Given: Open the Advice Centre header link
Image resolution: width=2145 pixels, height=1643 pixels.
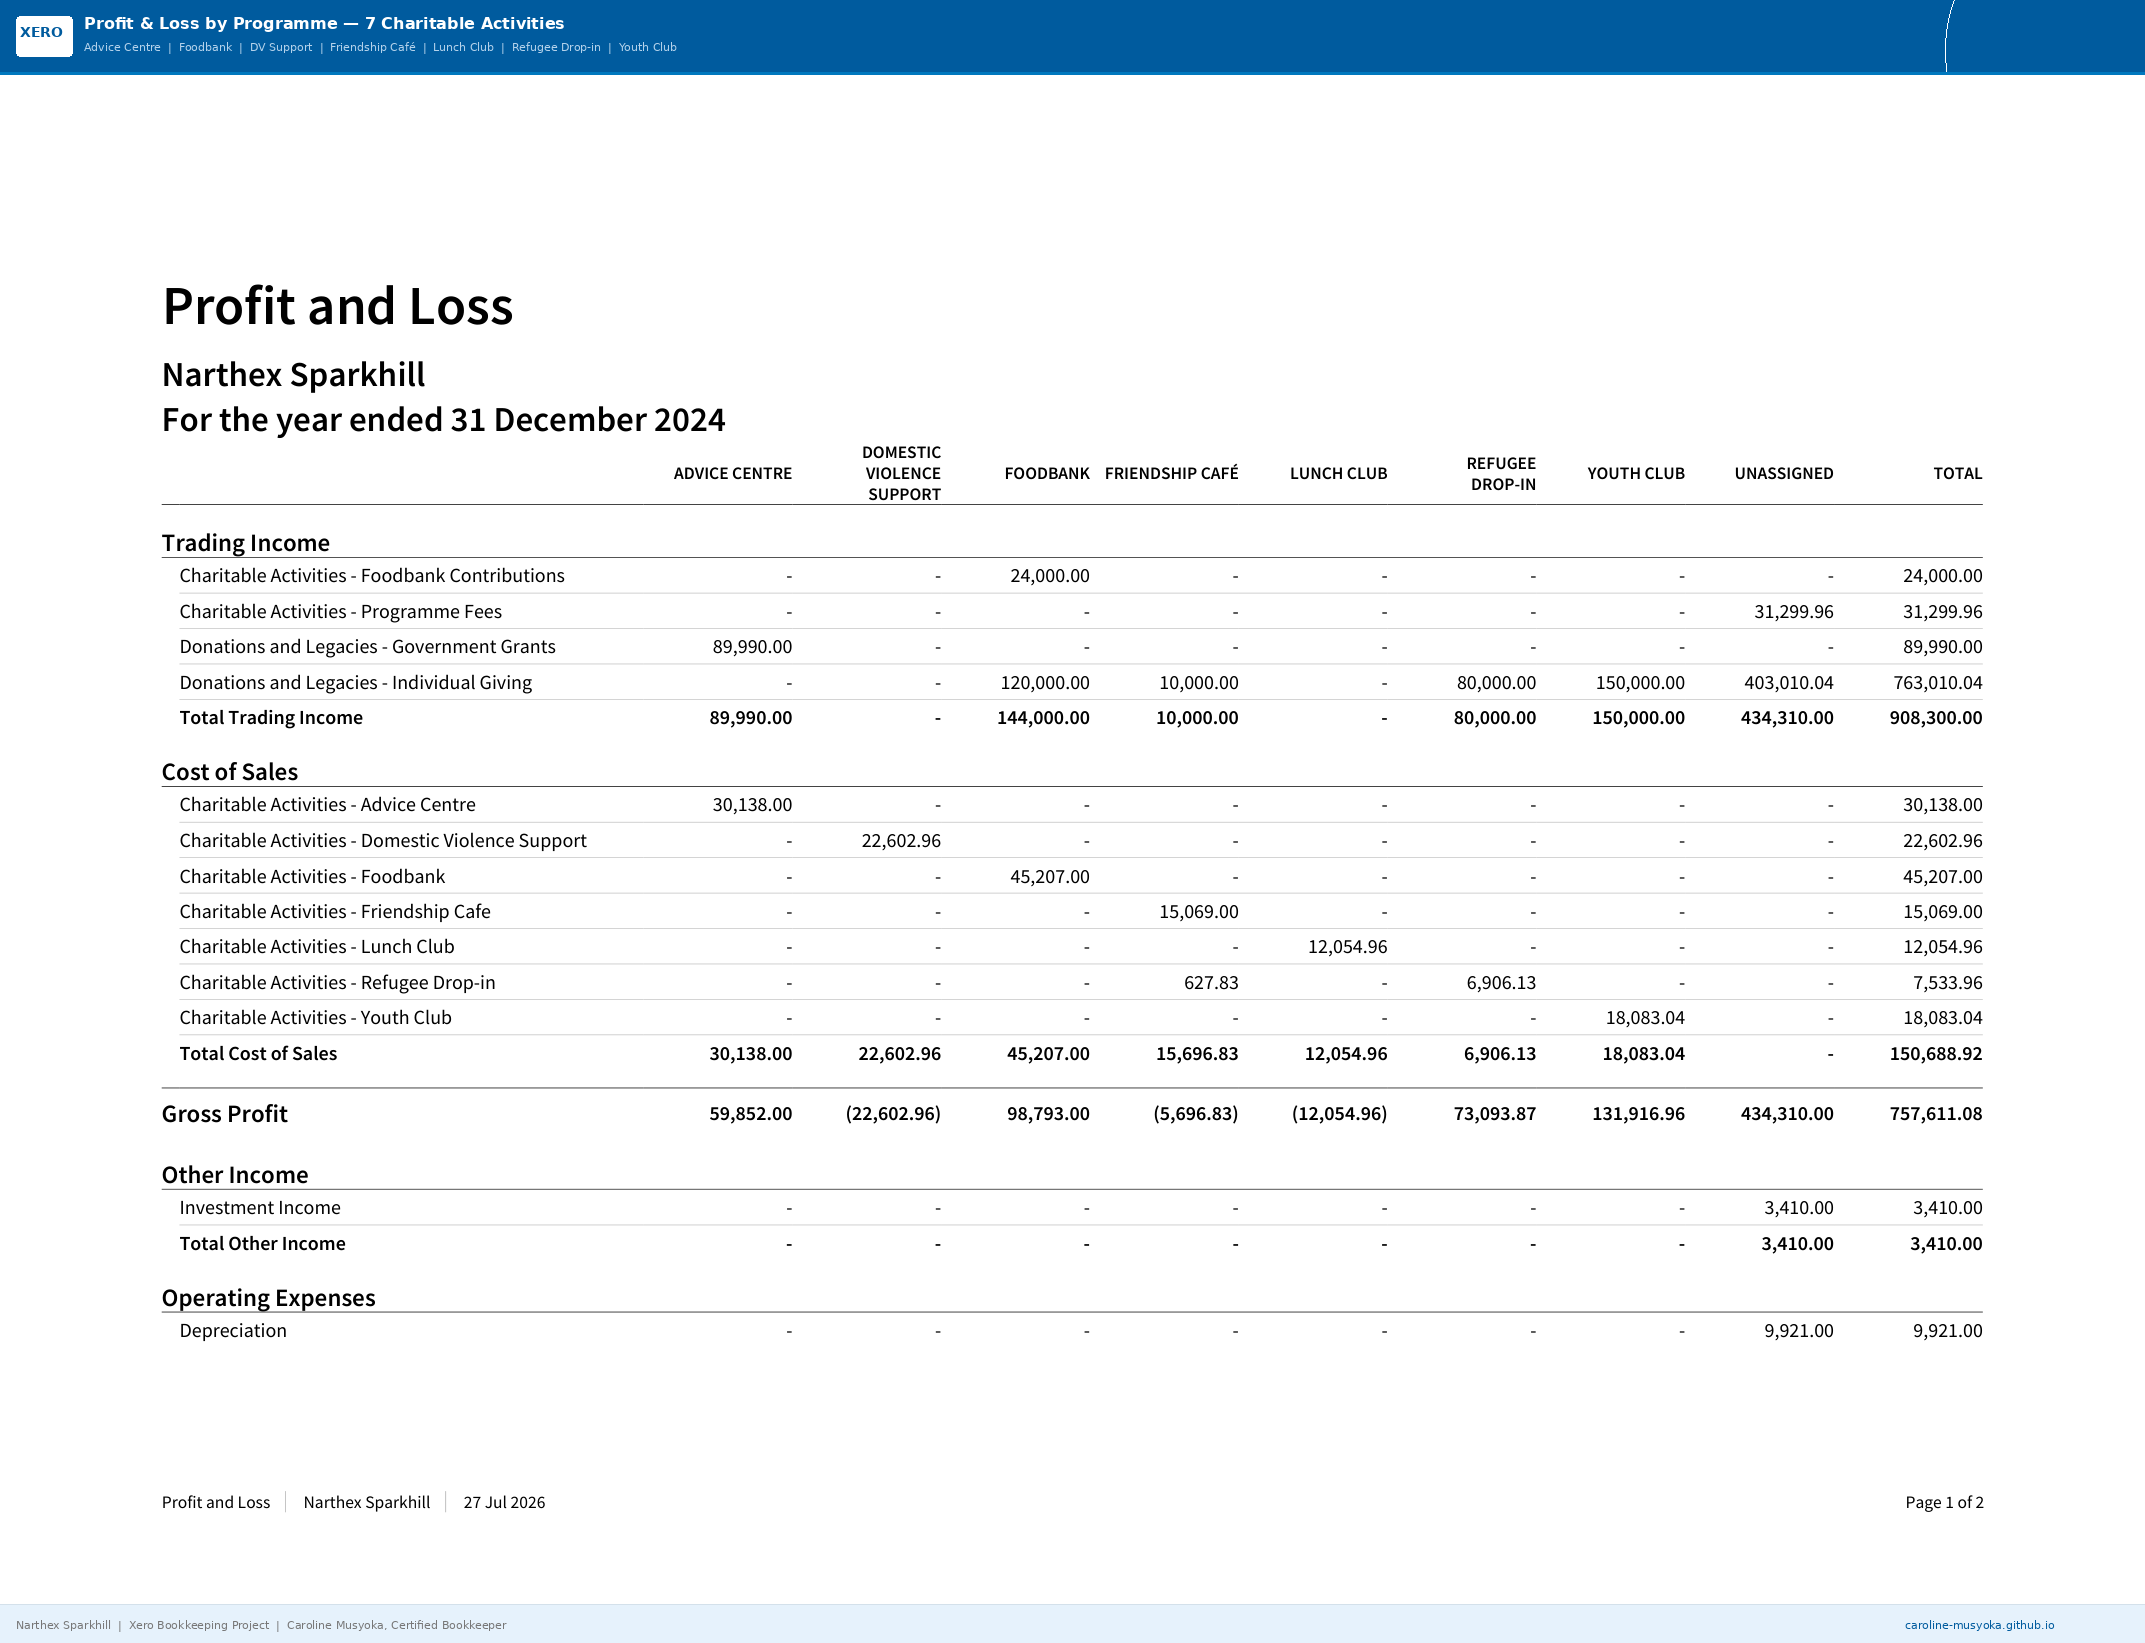Looking at the screenshot, I should (x=122, y=47).
